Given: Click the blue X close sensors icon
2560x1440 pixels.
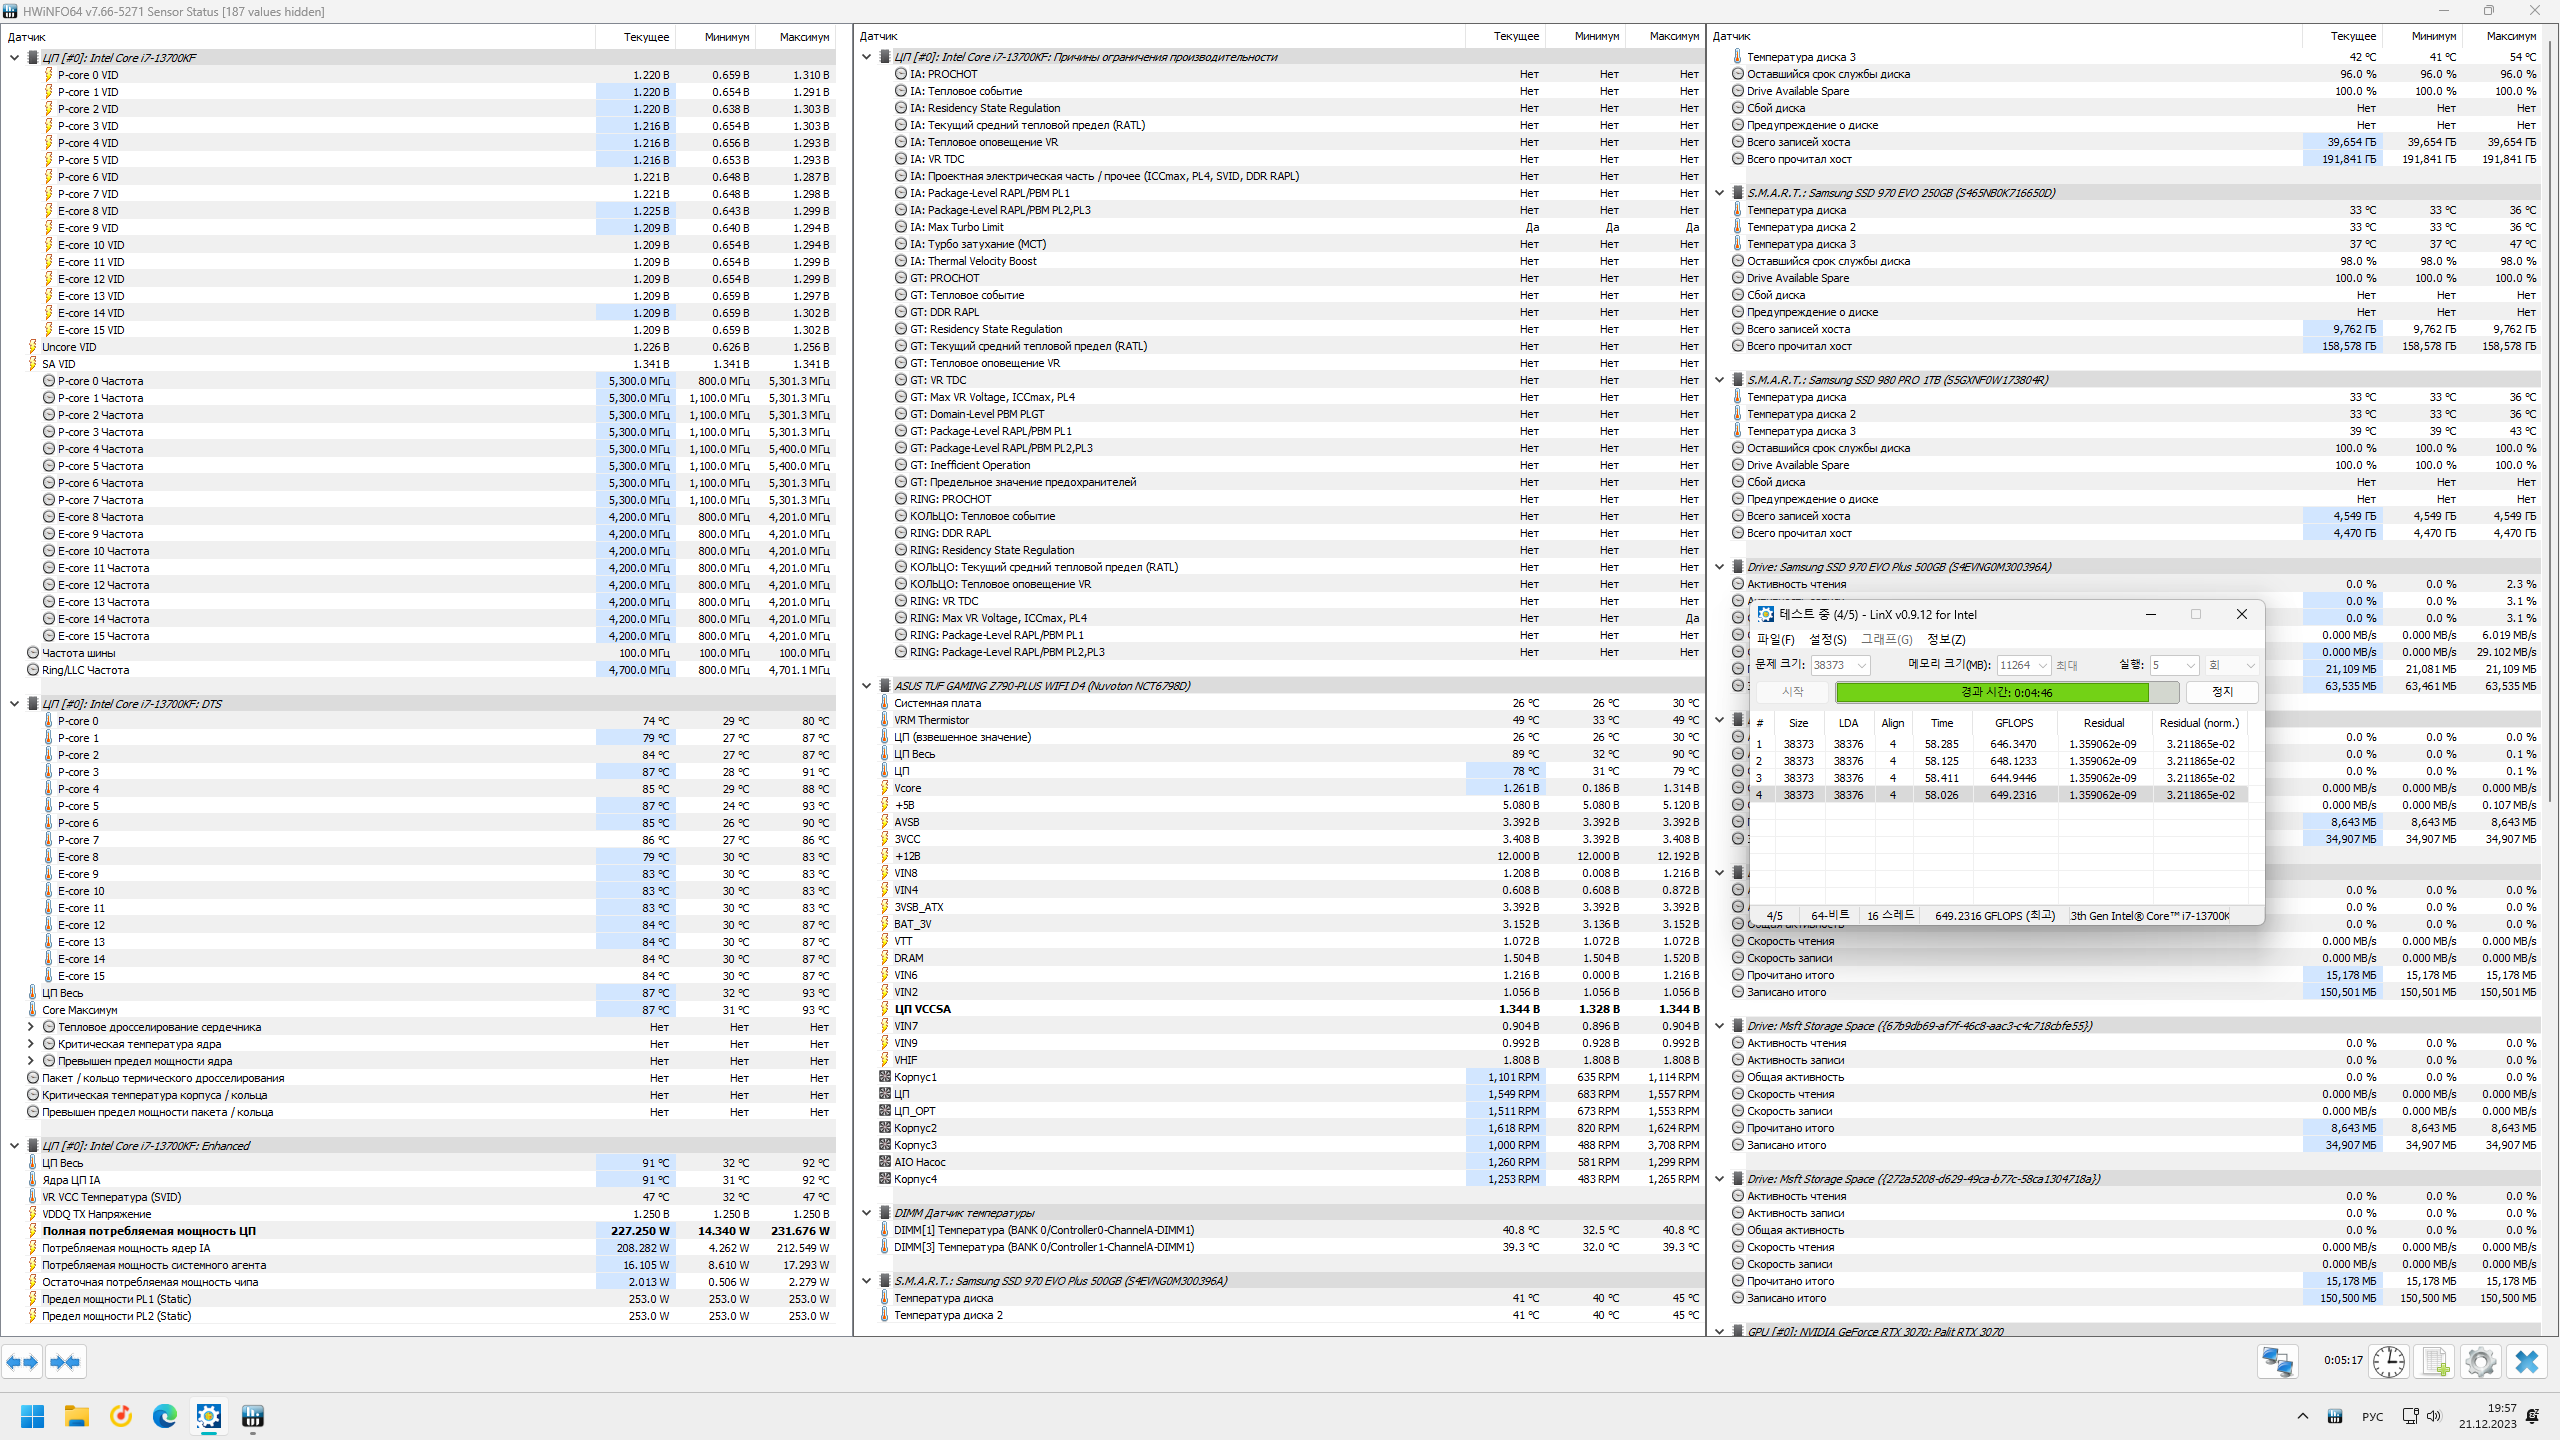Looking at the screenshot, I should [2526, 1362].
